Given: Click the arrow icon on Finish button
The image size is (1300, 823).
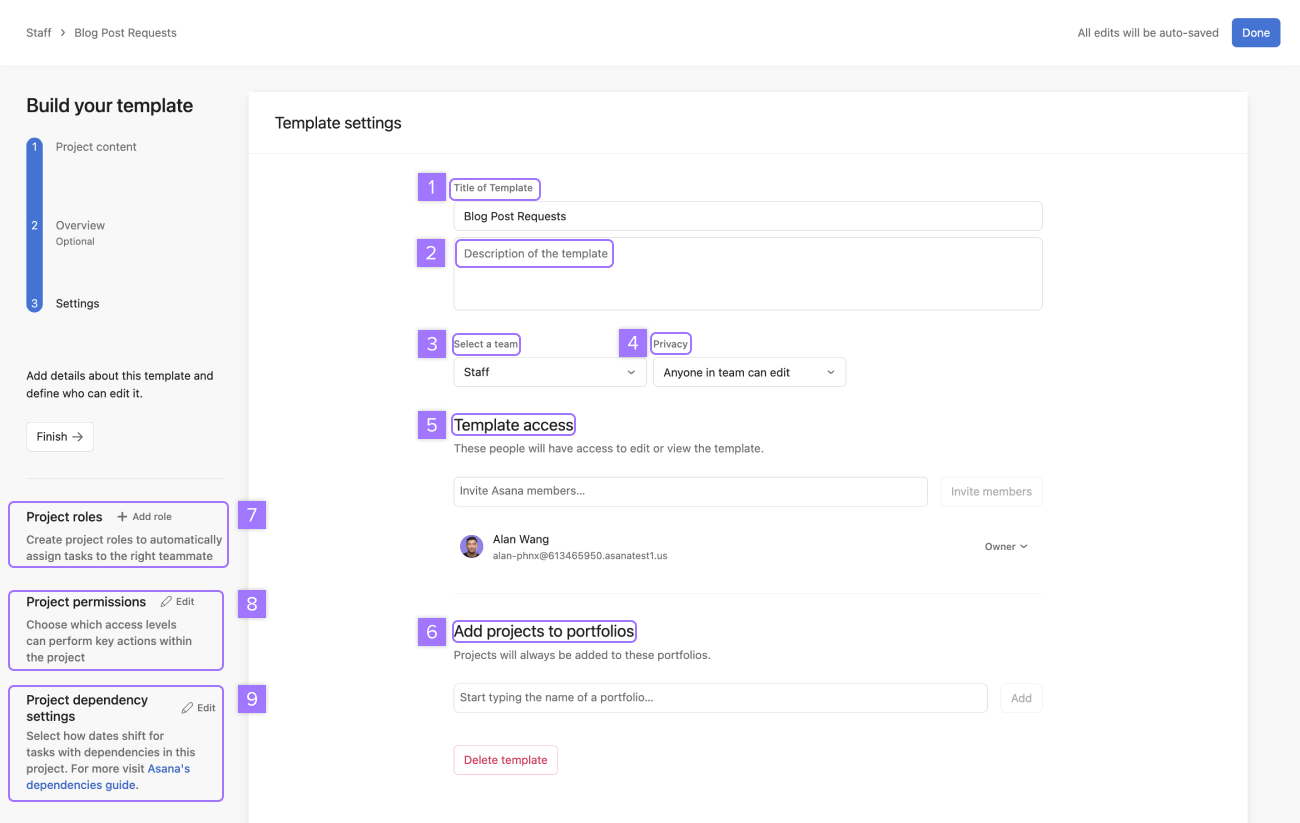Looking at the screenshot, I should coord(78,437).
